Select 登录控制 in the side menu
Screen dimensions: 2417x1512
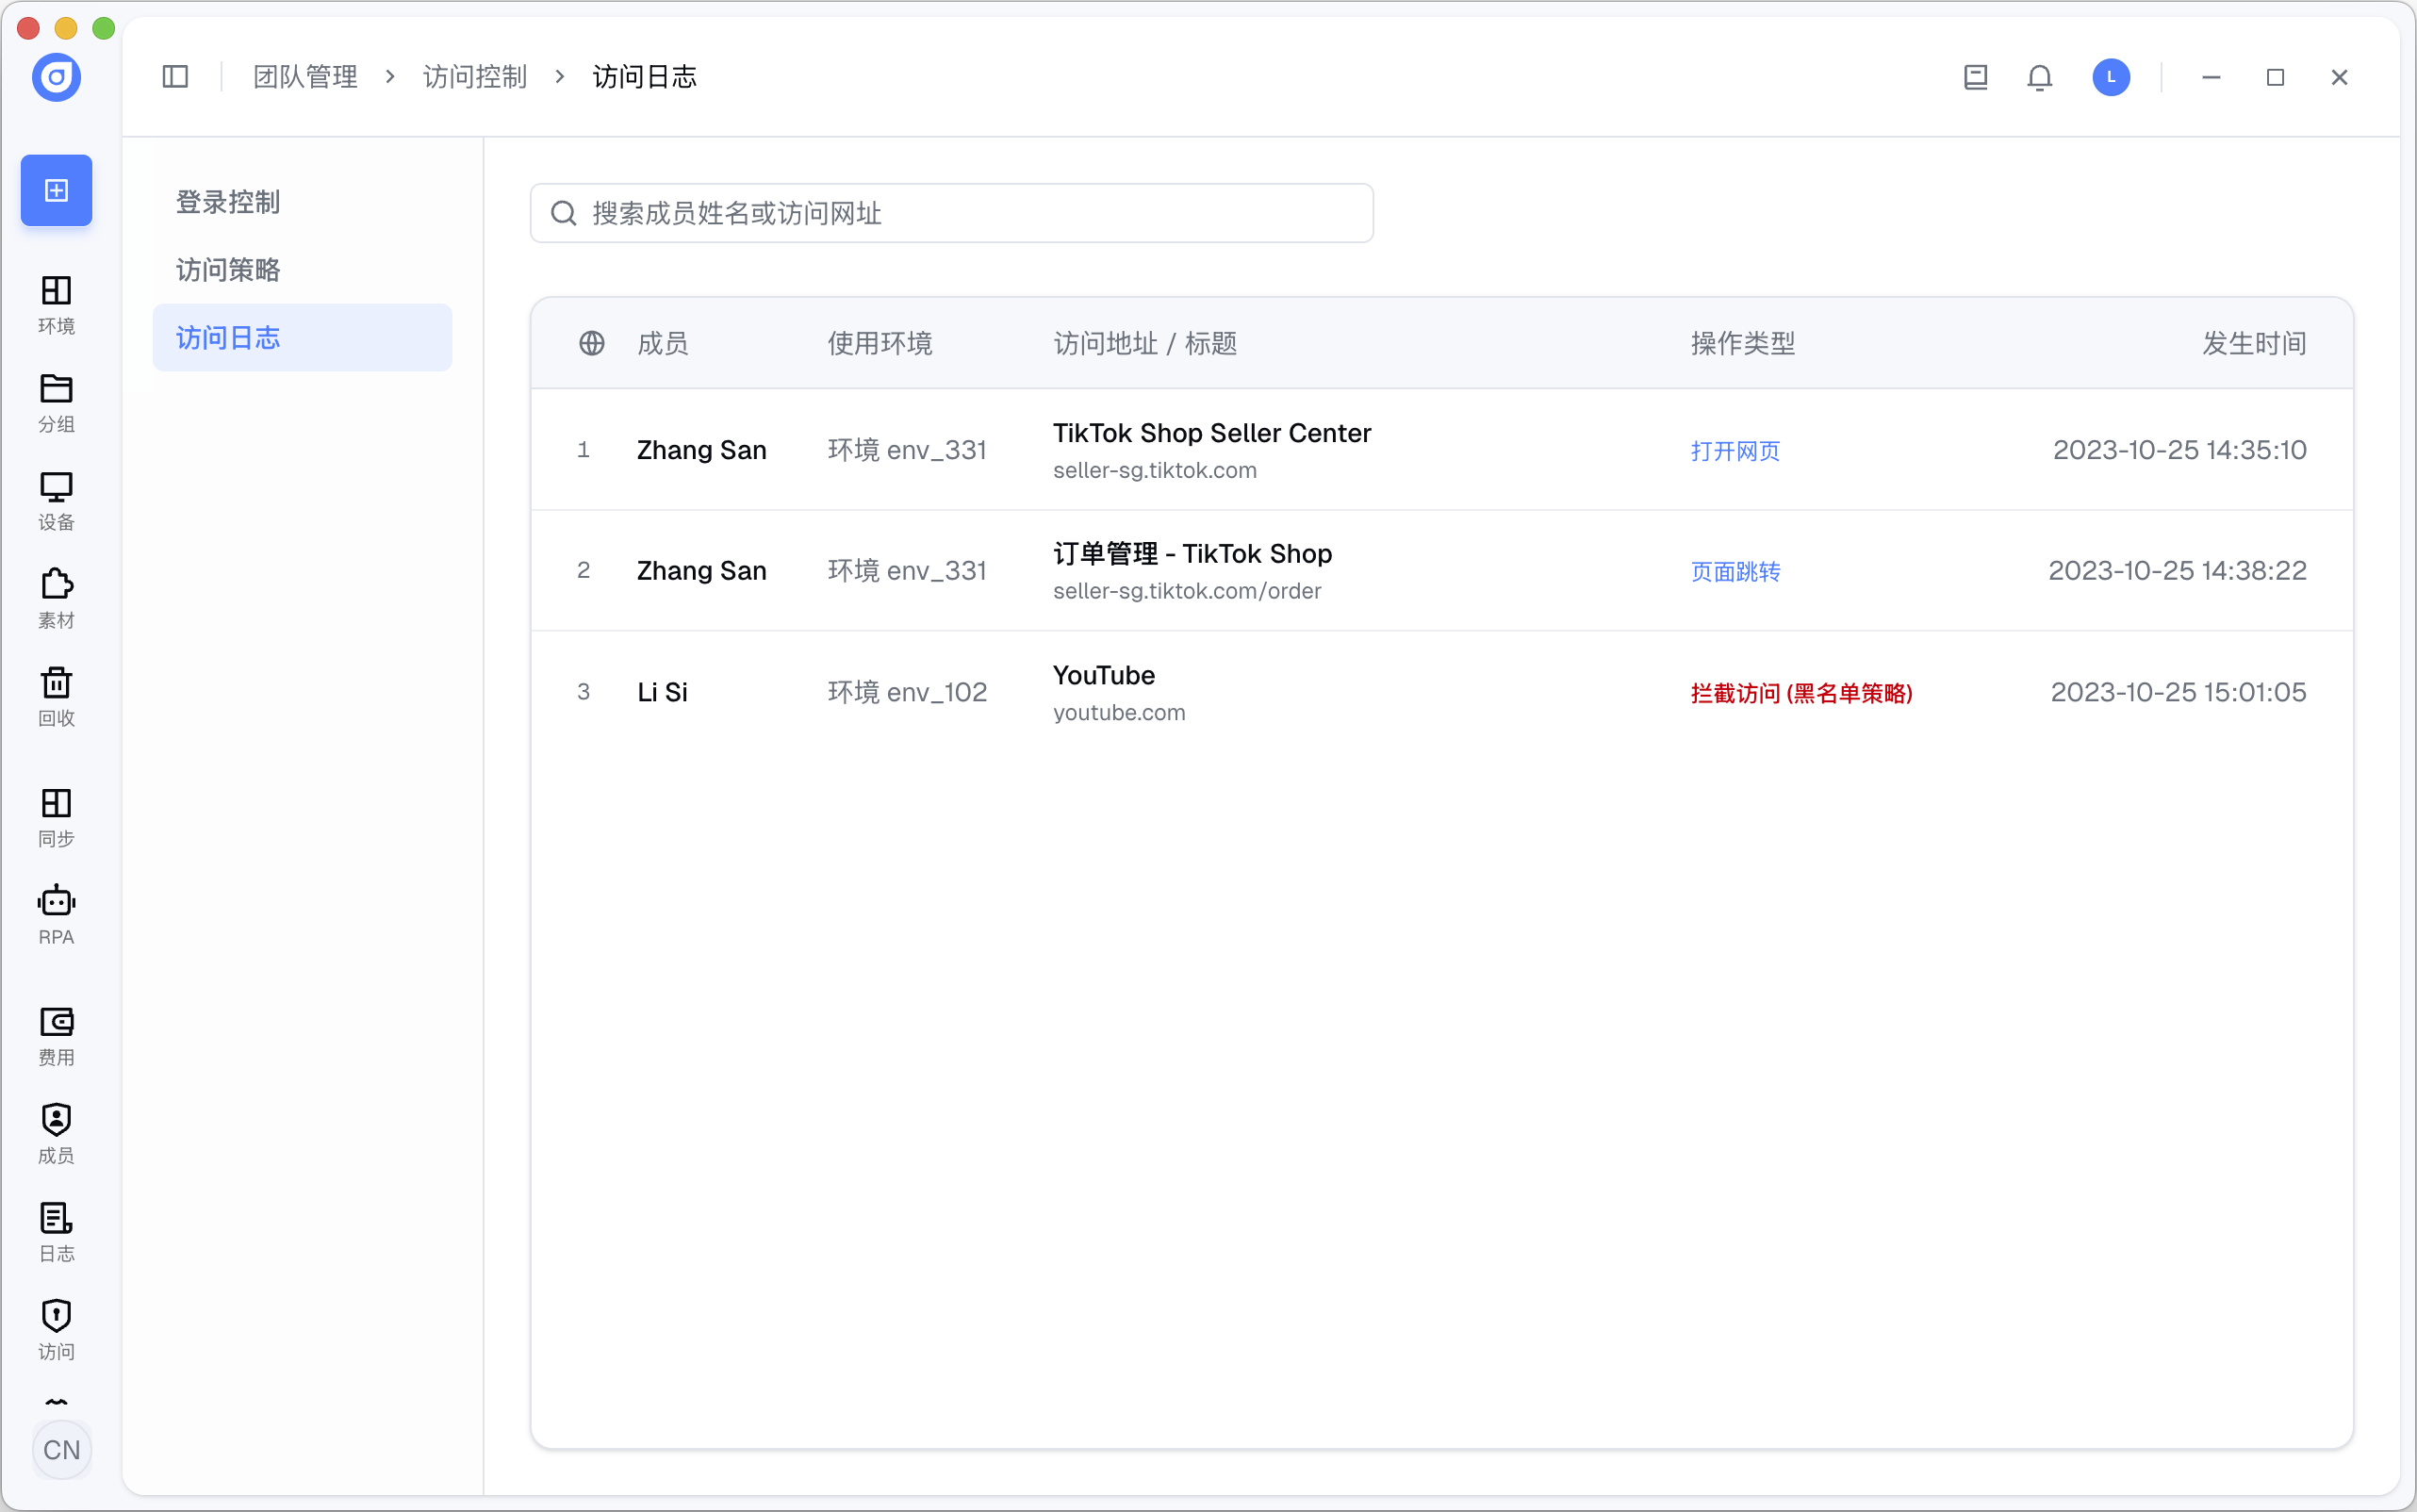pyautogui.click(x=228, y=202)
